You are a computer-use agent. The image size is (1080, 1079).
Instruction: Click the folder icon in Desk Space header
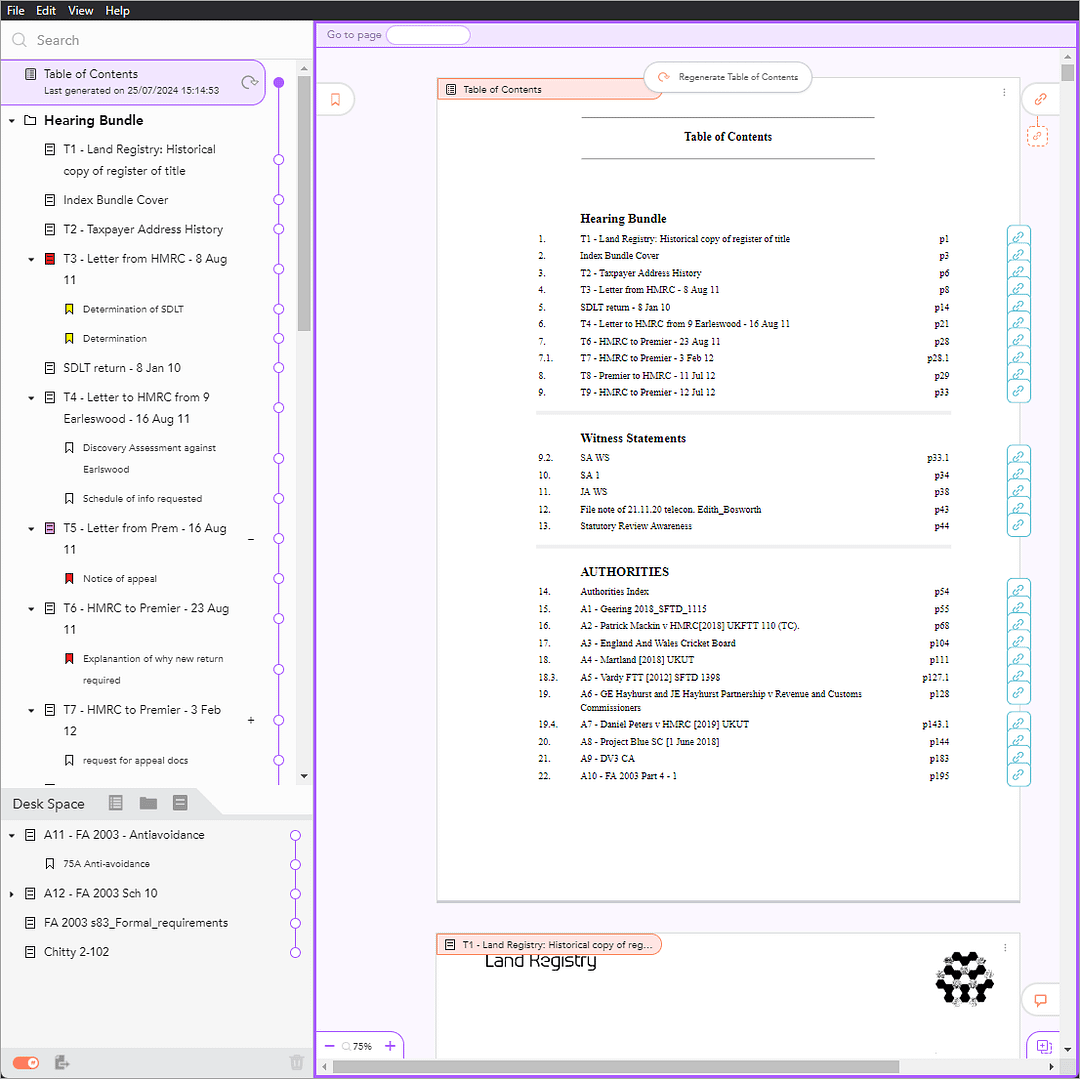coord(147,803)
